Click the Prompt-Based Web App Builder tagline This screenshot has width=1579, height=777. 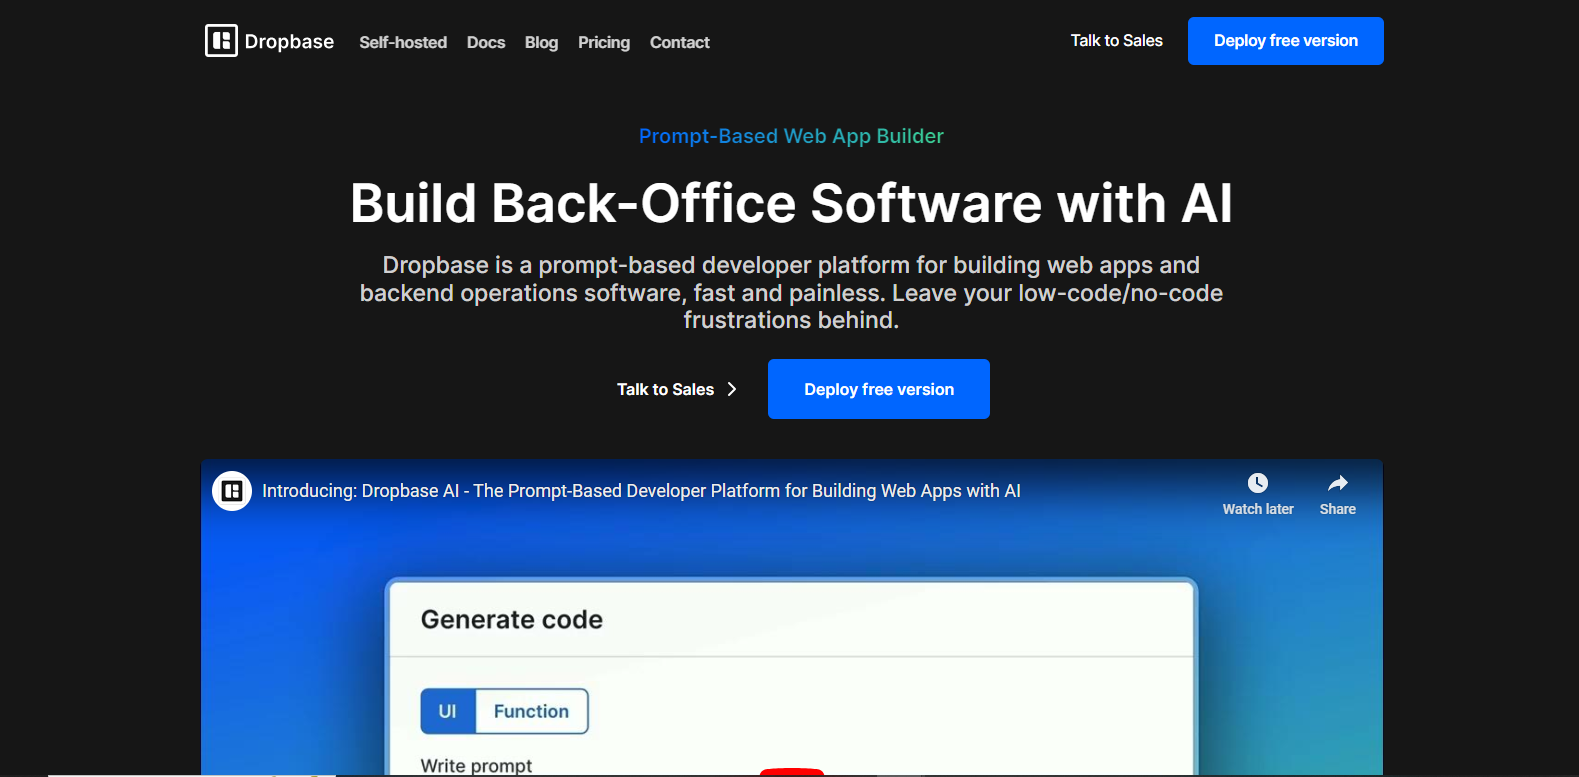tap(791, 136)
